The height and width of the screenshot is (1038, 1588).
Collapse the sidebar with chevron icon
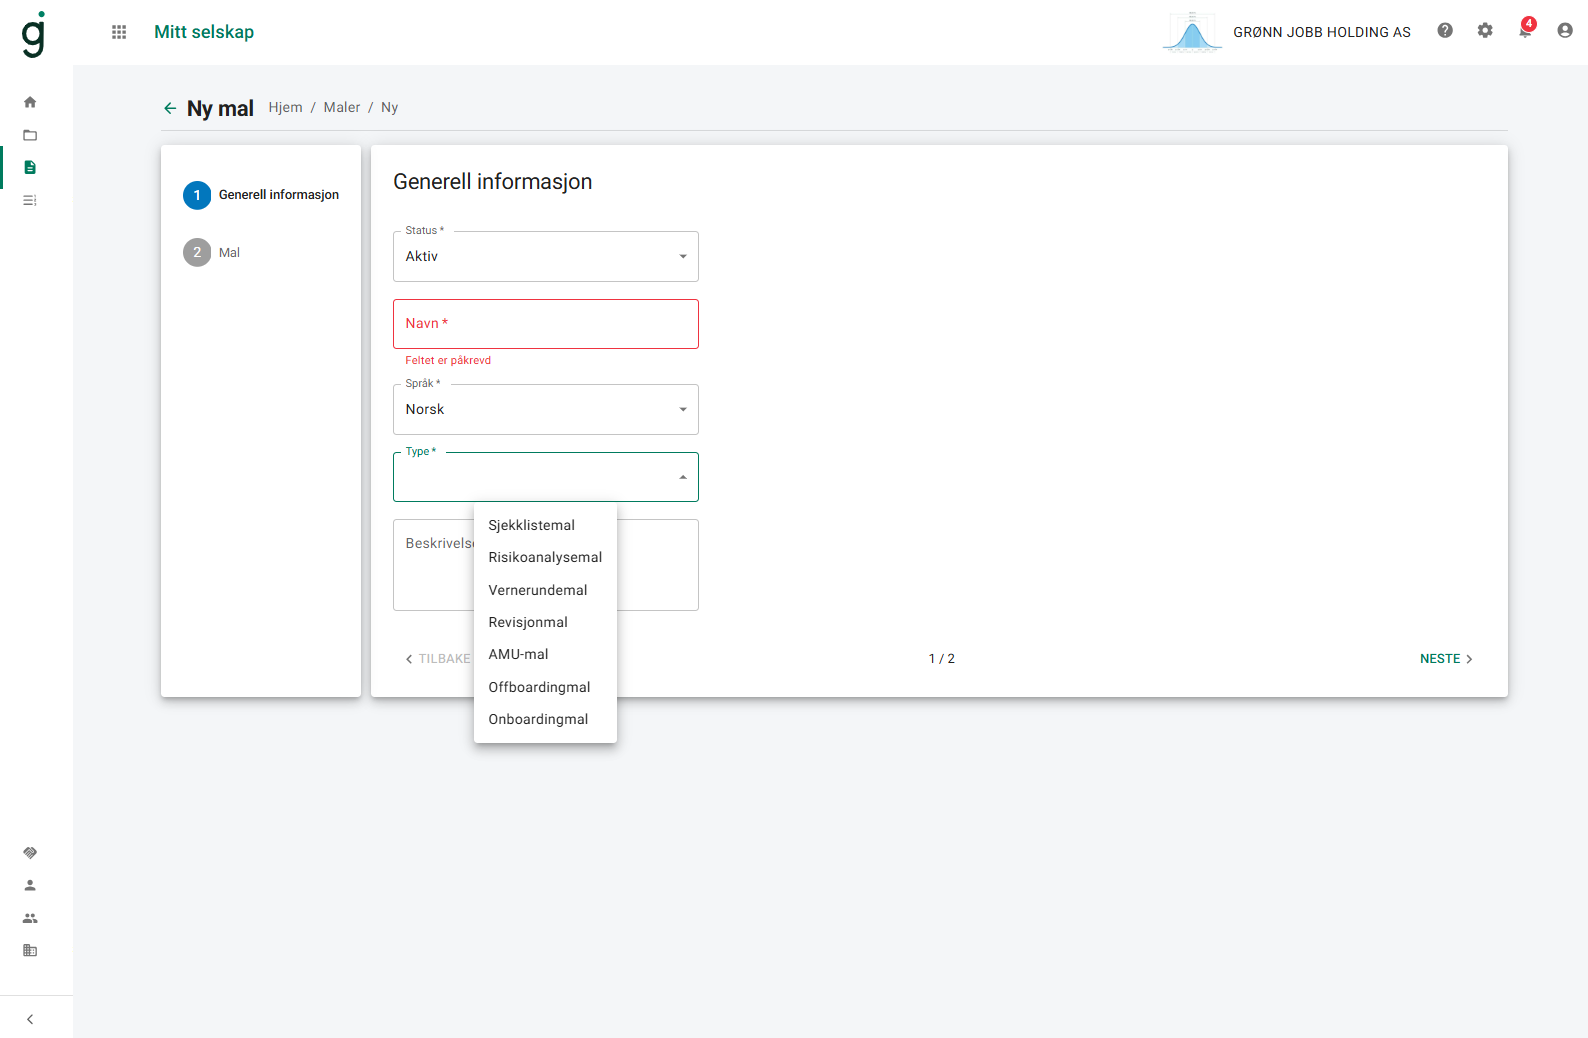click(x=30, y=1019)
